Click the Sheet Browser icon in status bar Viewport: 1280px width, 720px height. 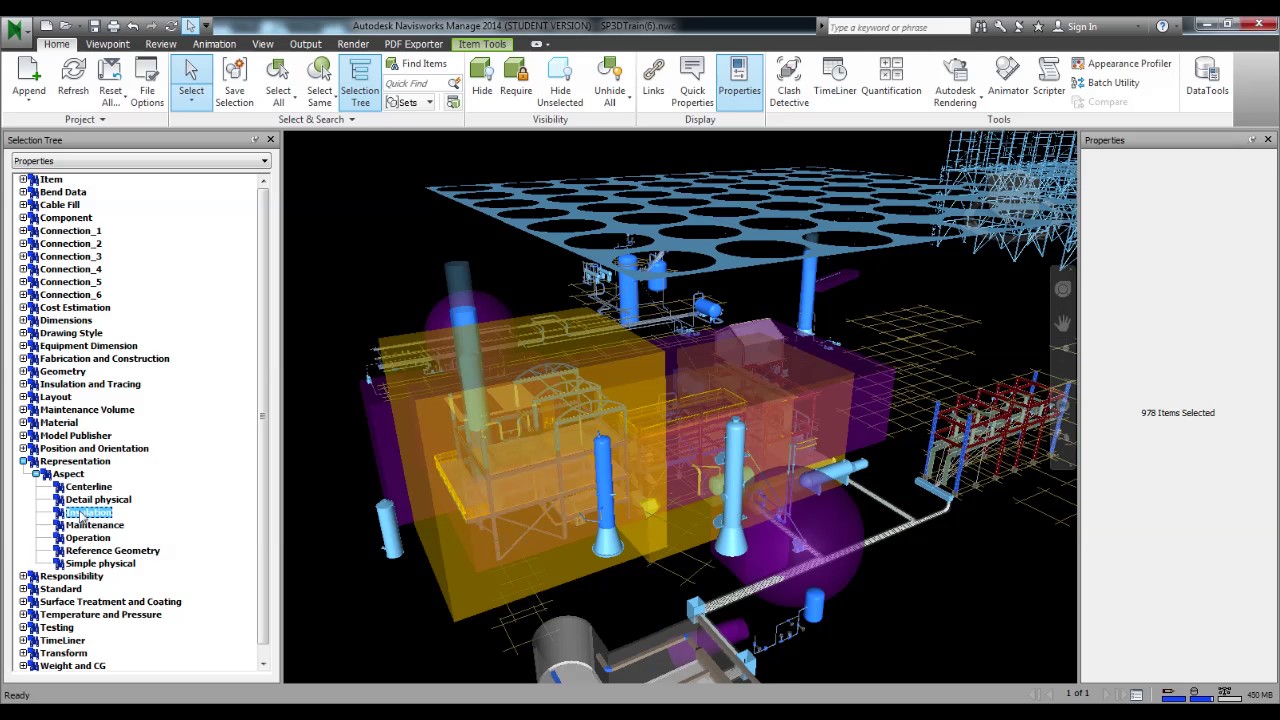1136,694
